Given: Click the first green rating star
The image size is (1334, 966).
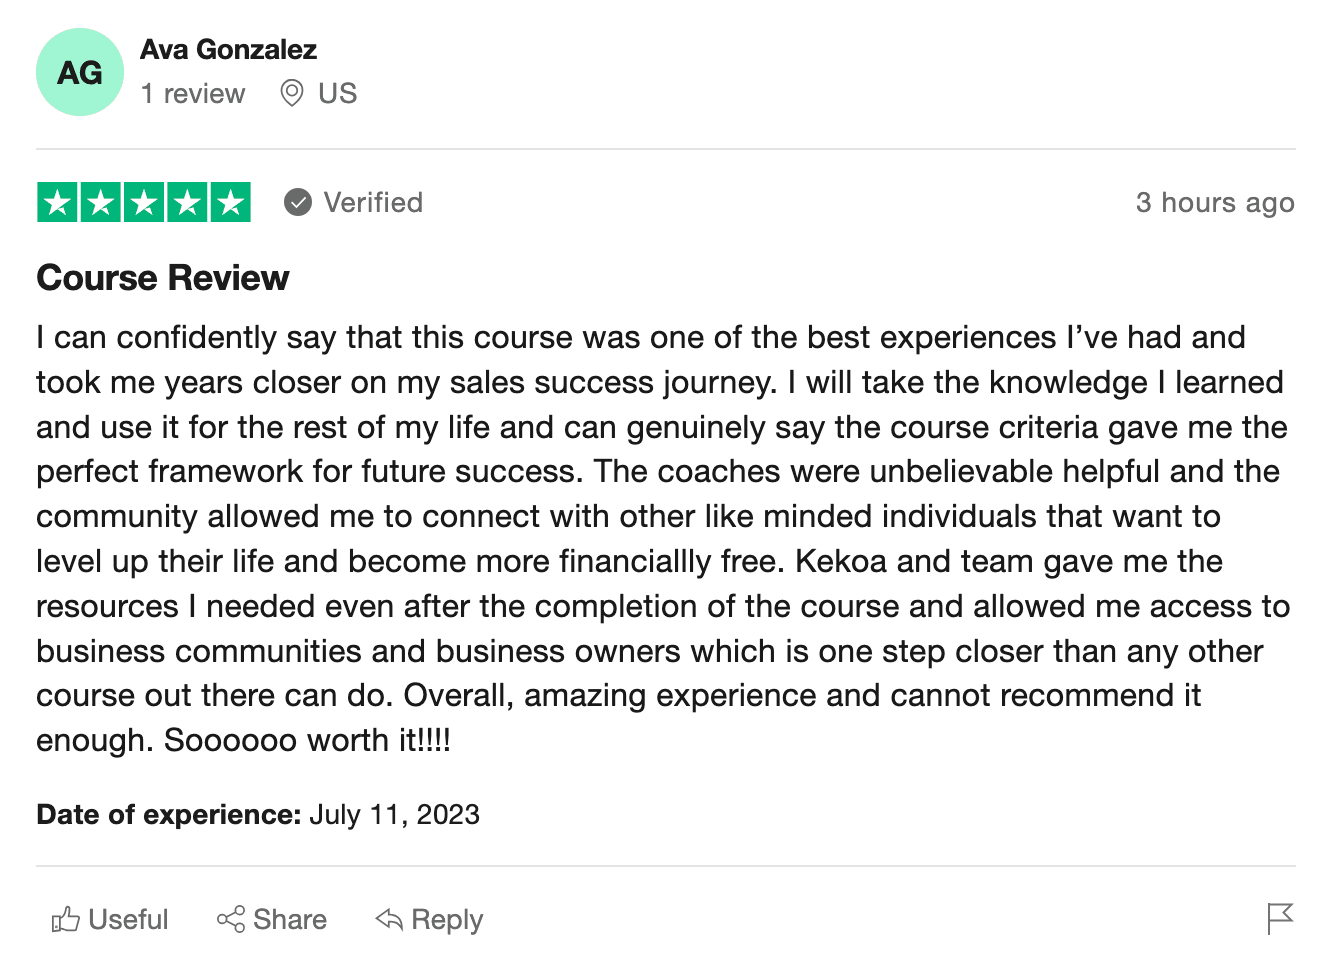Looking at the screenshot, I should pyautogui.click(x=58, y=203).
